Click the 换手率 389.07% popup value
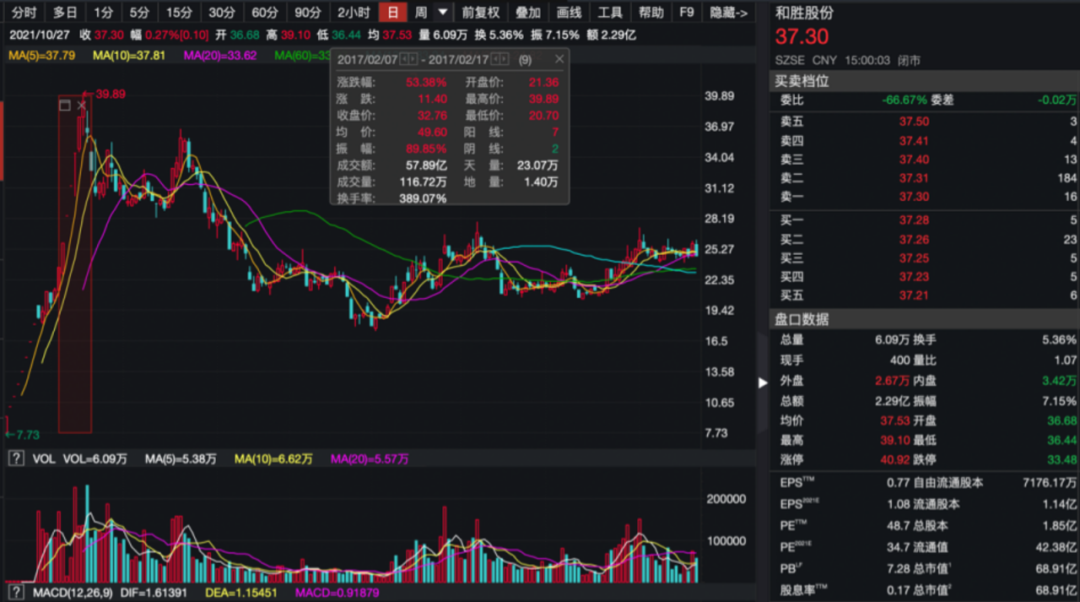The height and width of the screenshot is (602, 1080). 423,198
